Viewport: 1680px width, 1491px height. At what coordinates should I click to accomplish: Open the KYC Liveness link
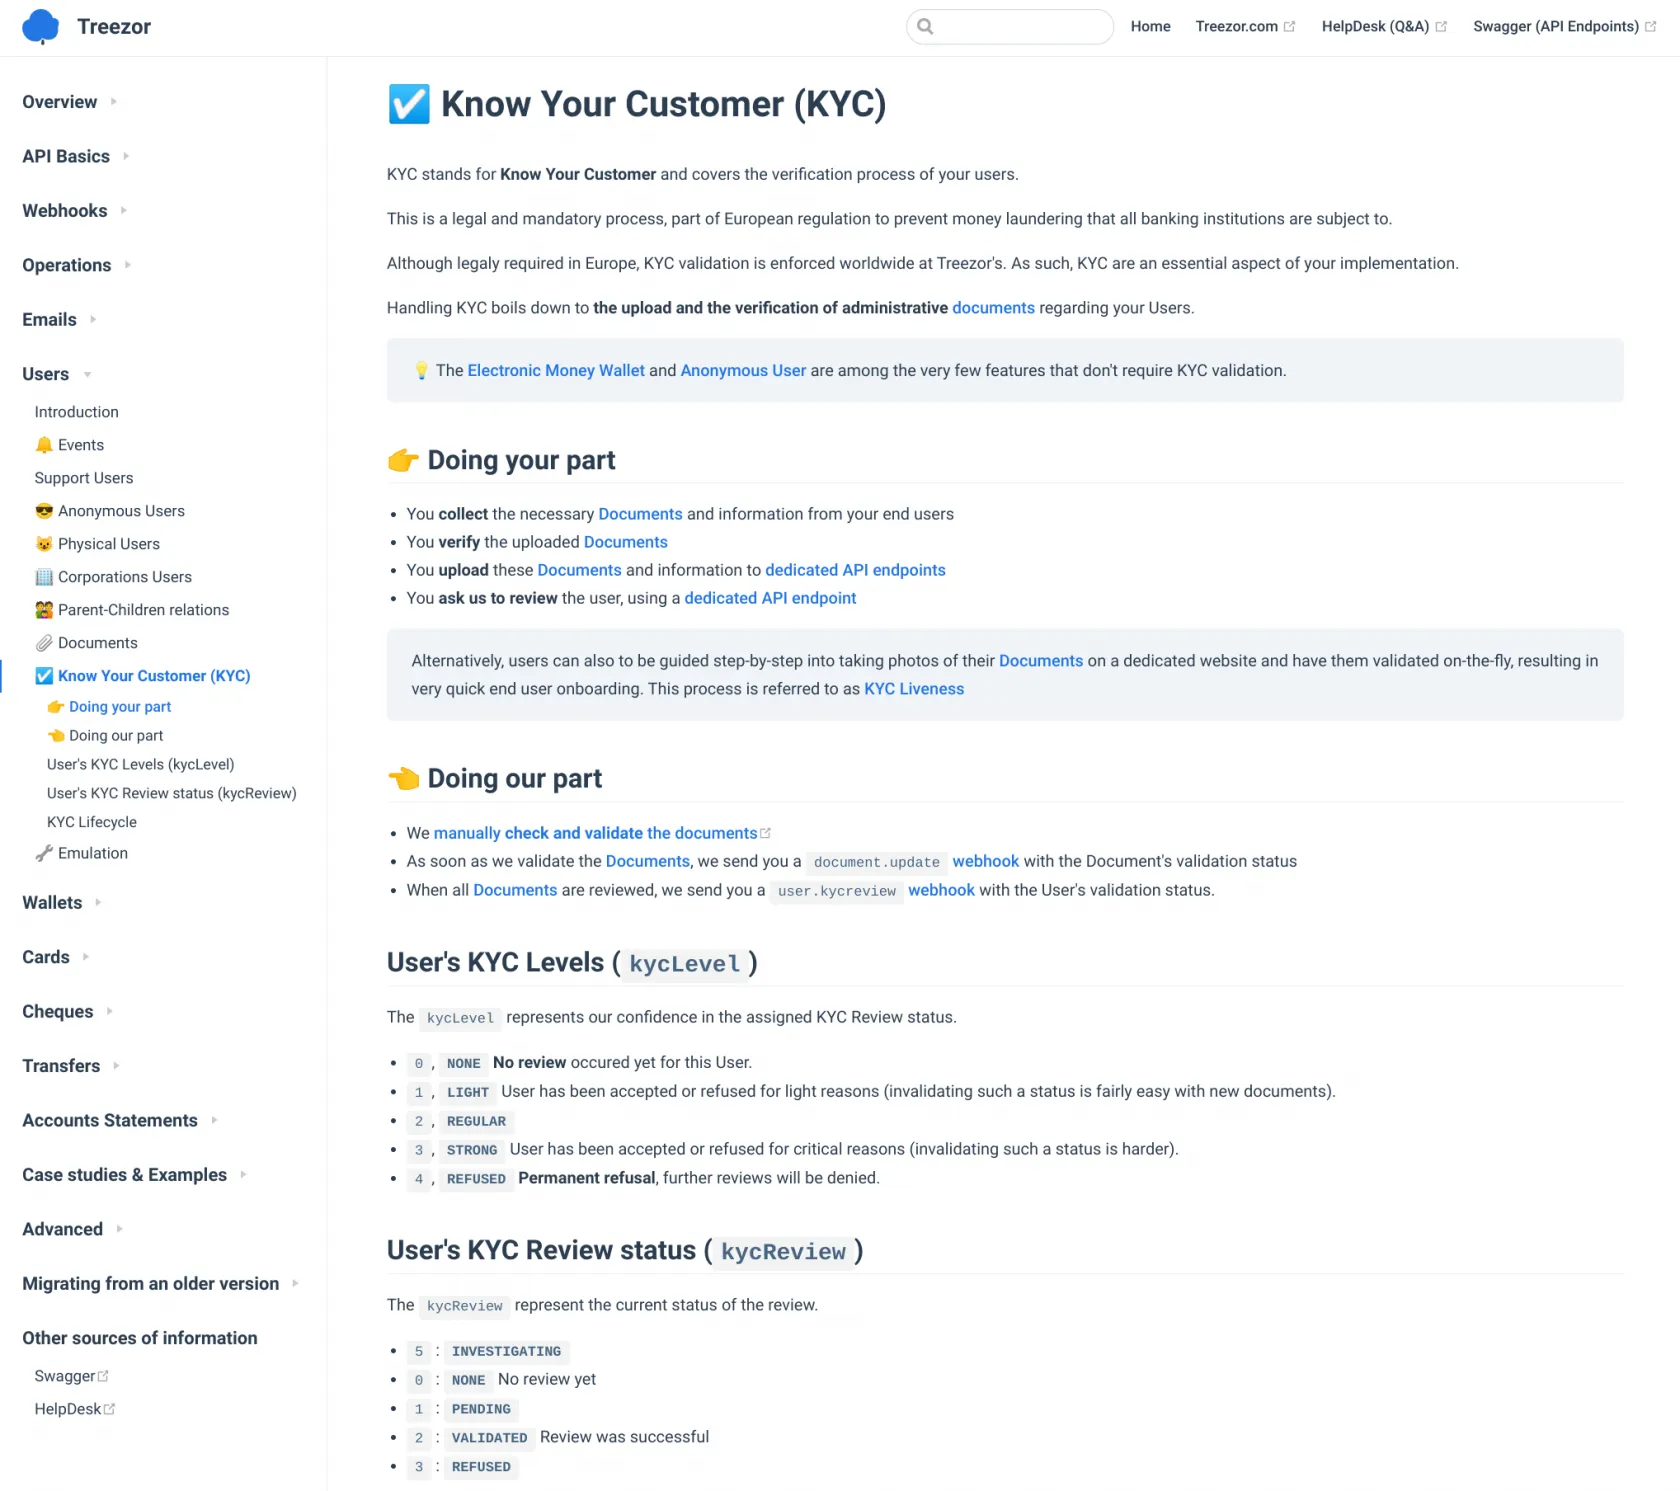click(x=913, y=689)
